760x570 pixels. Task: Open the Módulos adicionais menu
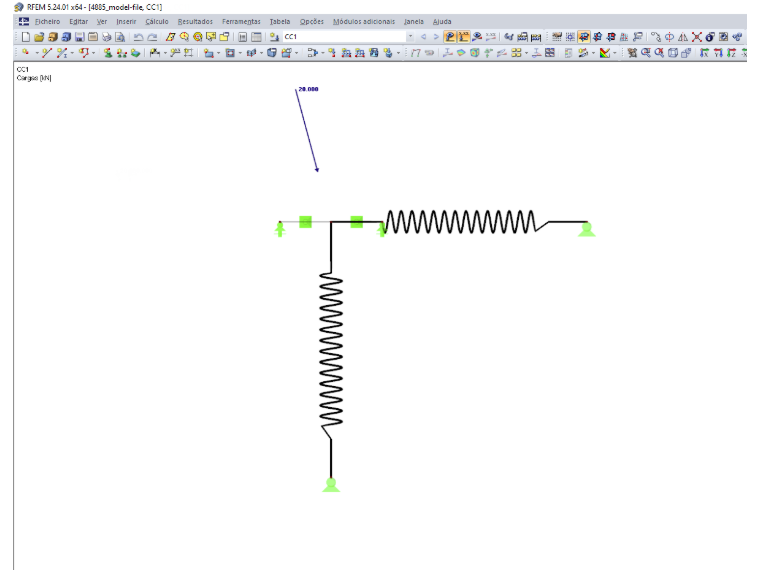364,22
